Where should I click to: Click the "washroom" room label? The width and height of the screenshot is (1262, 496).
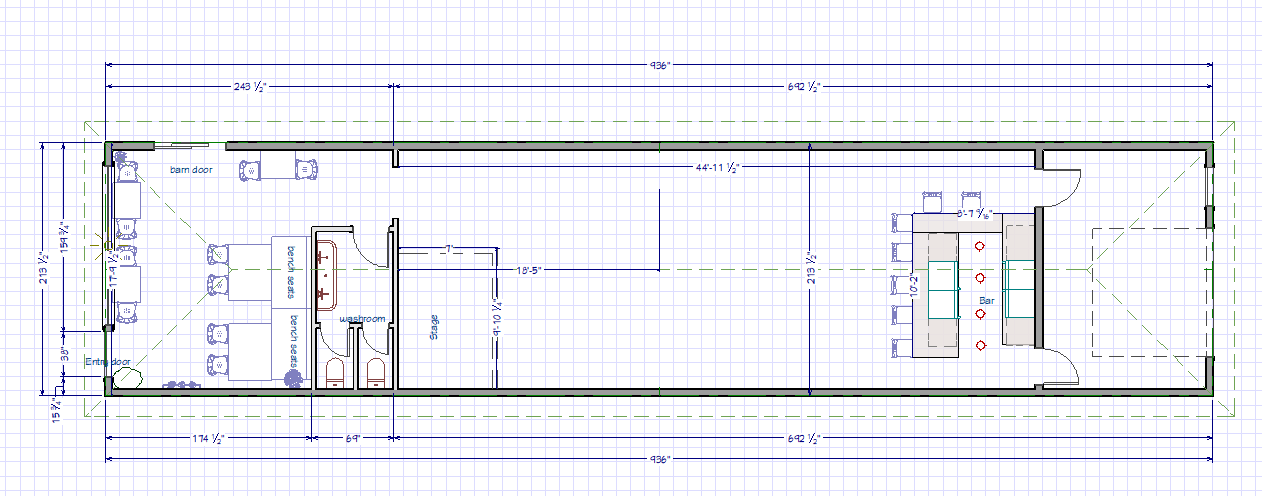pos(362,319)
